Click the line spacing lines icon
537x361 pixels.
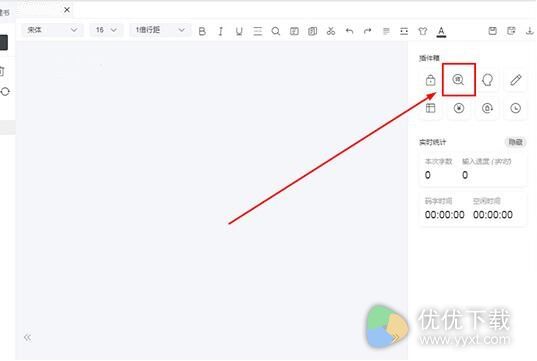tap(258, 32)
